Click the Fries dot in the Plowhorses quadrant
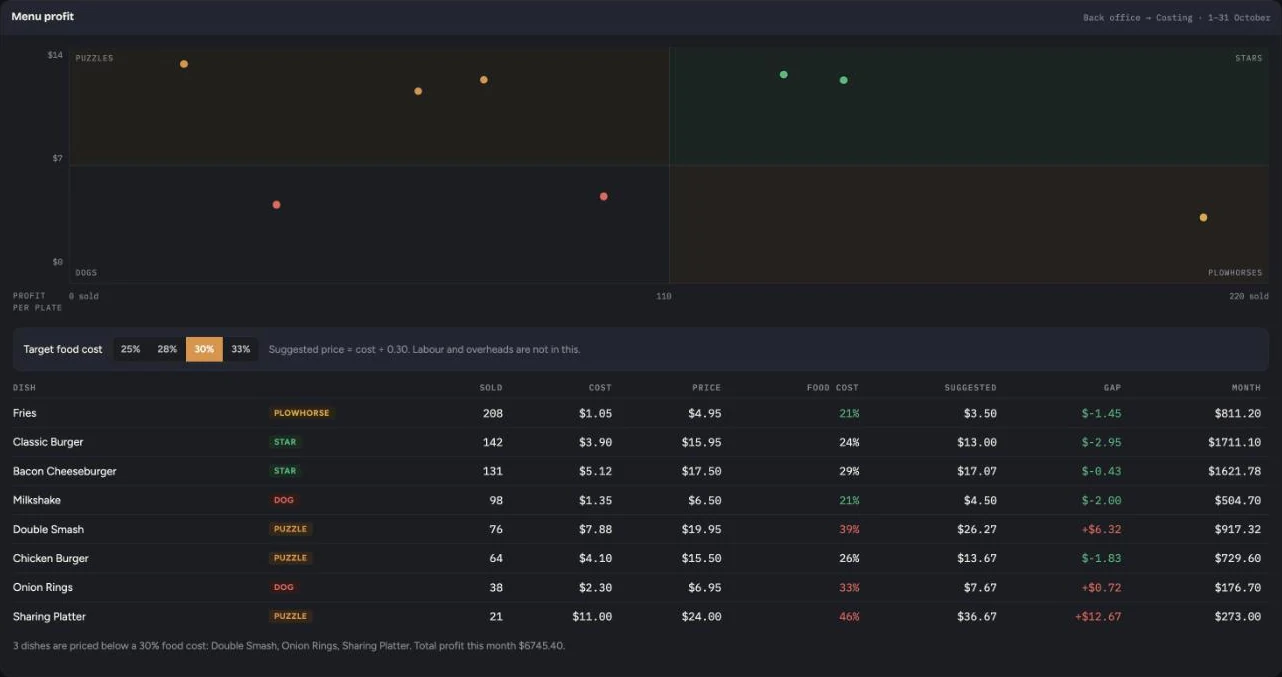The image size is (1282, 677). click(1203, 217)
